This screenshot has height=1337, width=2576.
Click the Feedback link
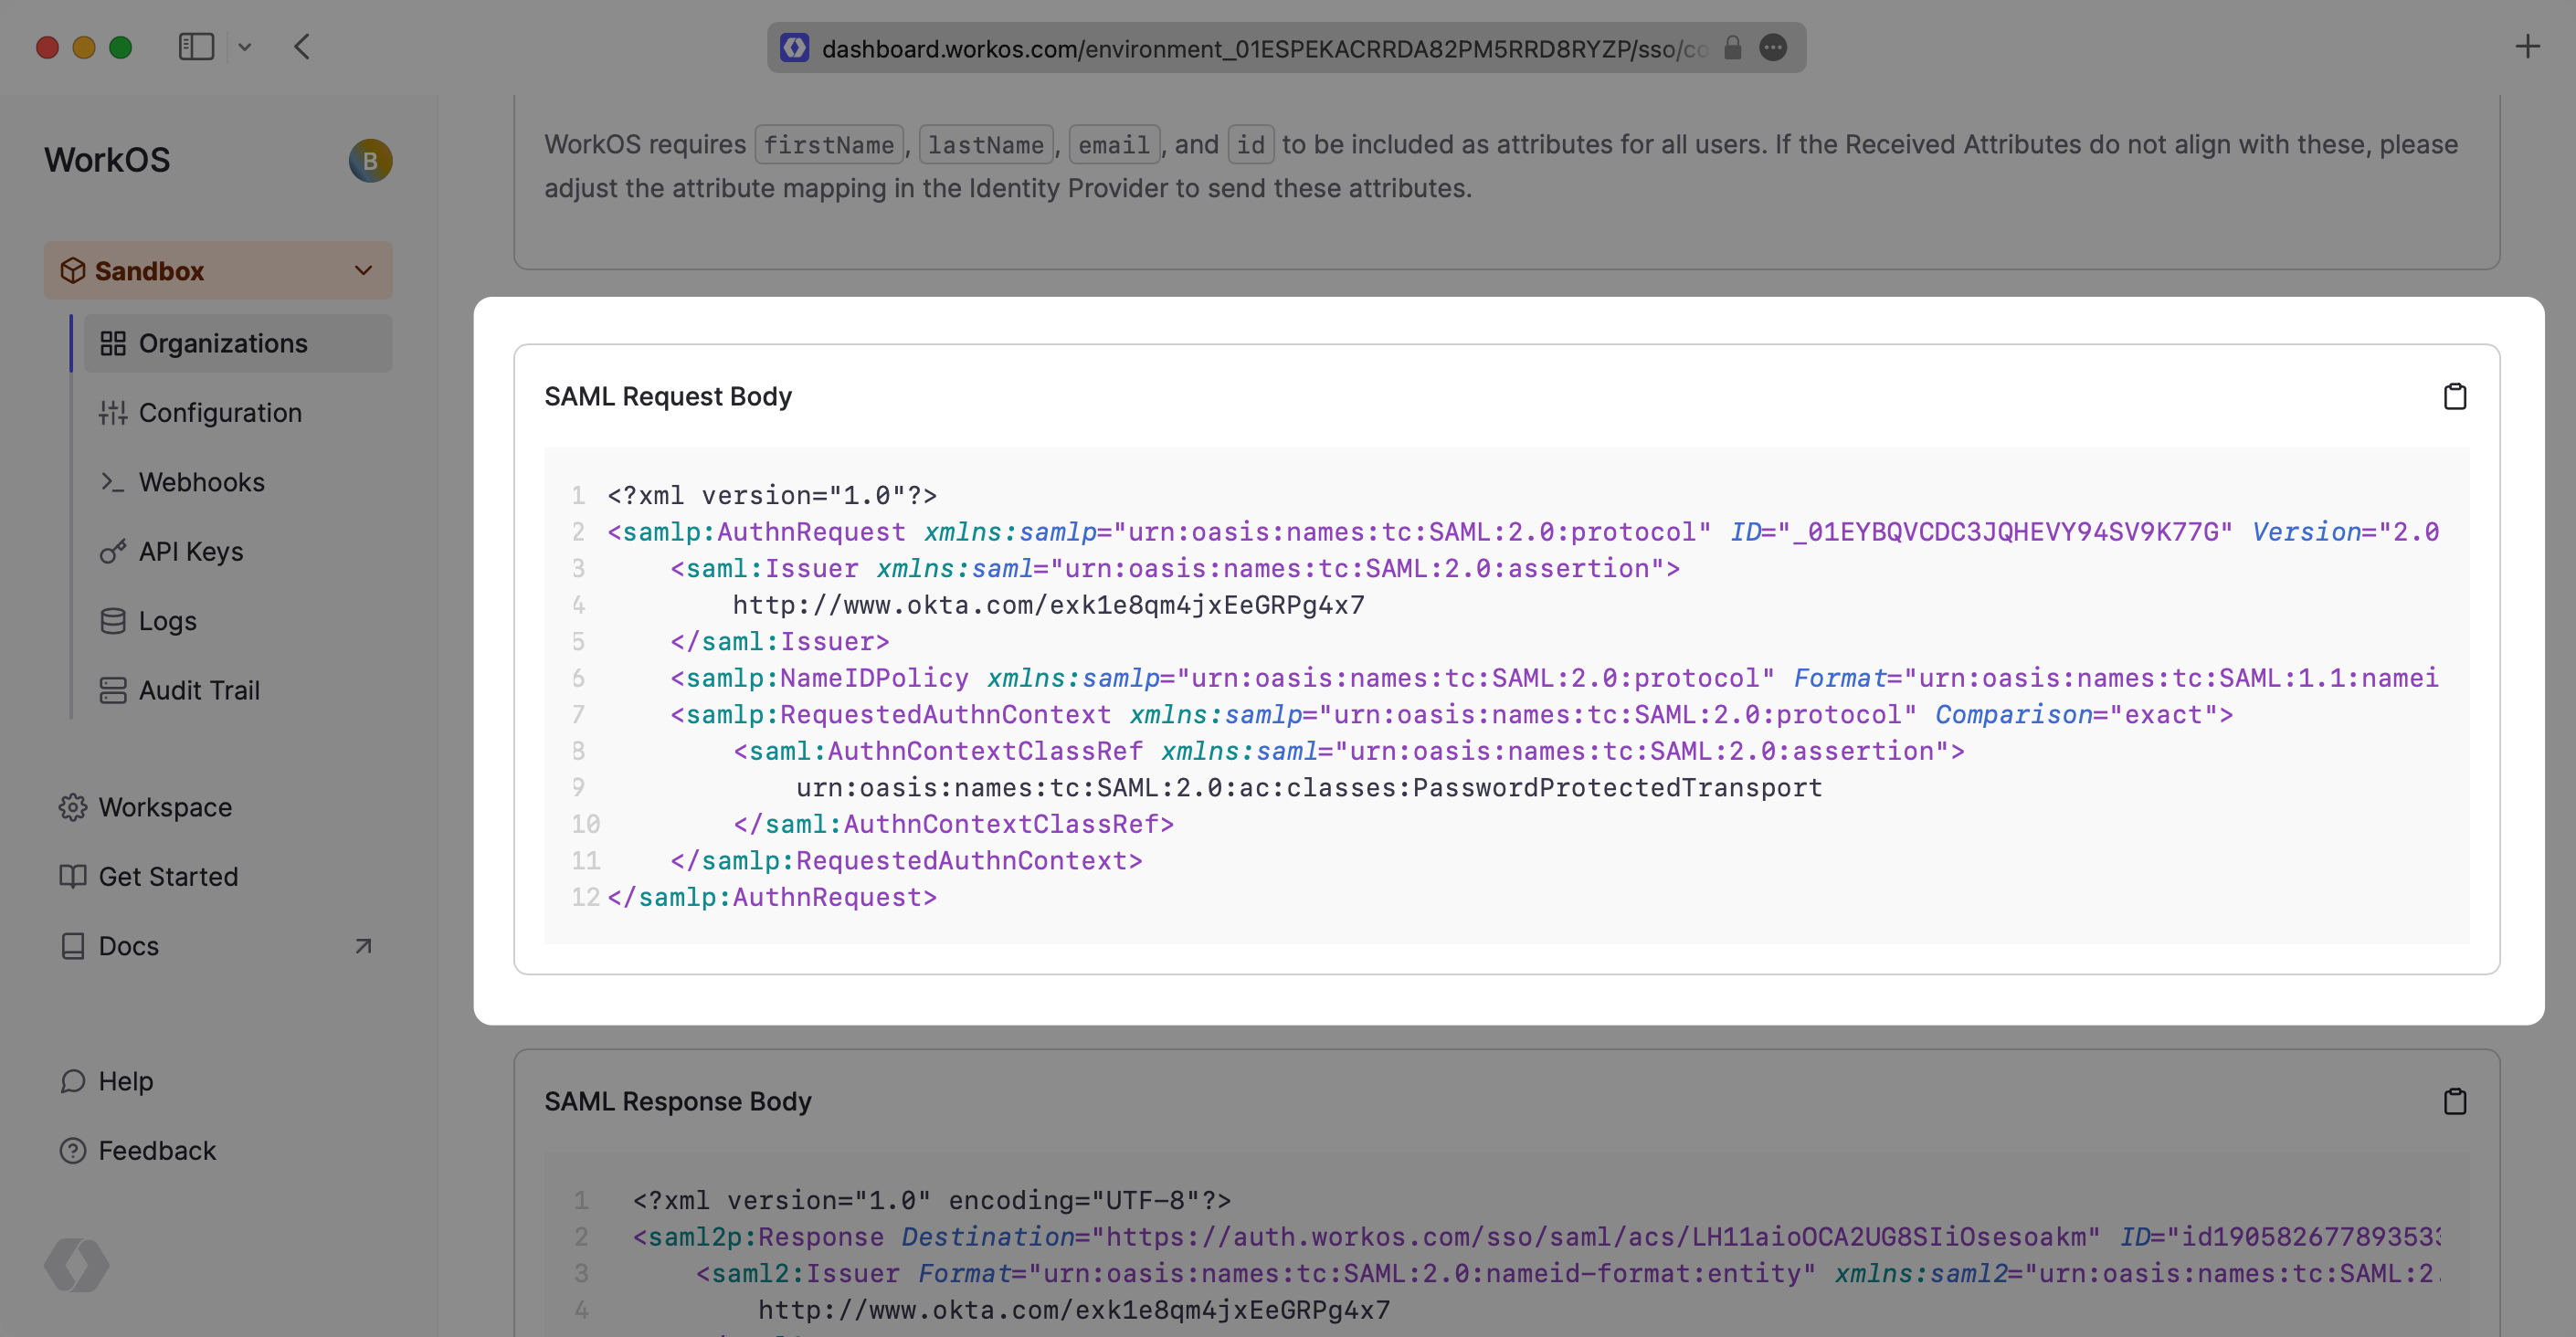tap(156, 1151)
